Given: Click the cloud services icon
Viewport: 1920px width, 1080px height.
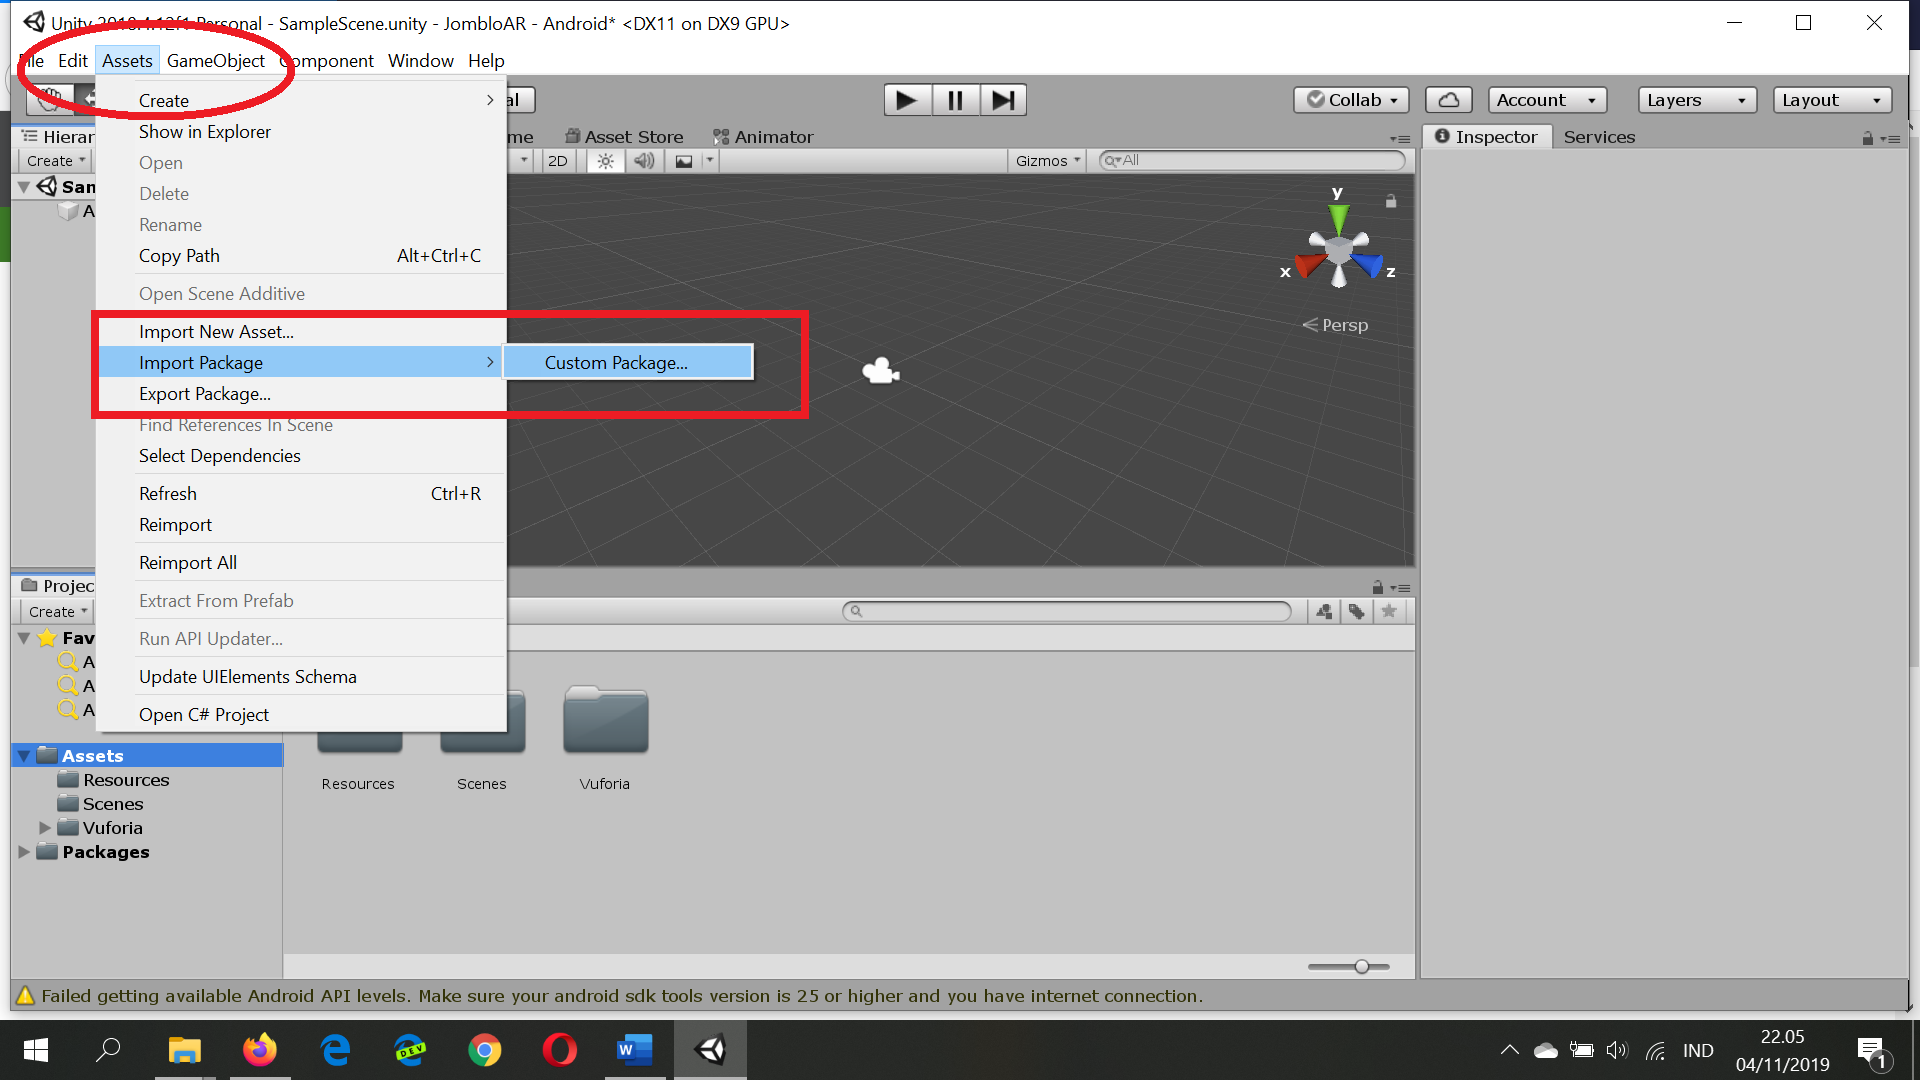Looking at the screenshot, I should 1448,100.
